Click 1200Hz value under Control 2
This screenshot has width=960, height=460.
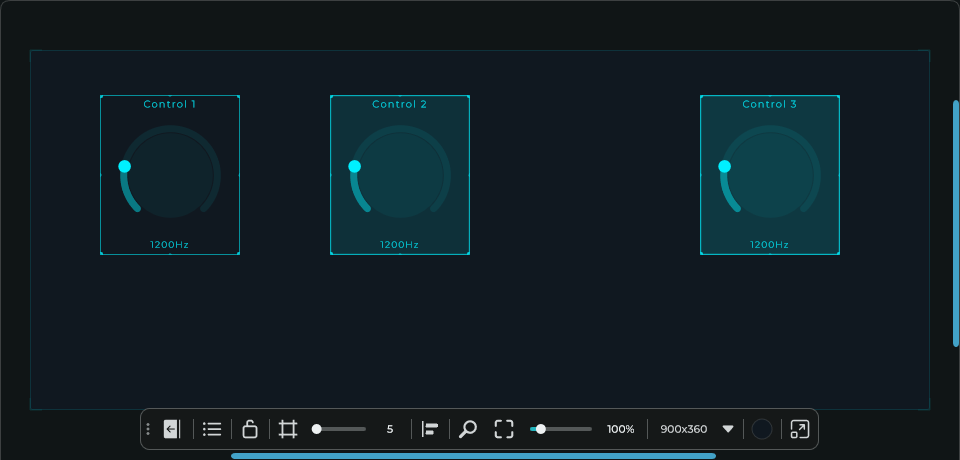pyautogui.click(x=400, y=245)
